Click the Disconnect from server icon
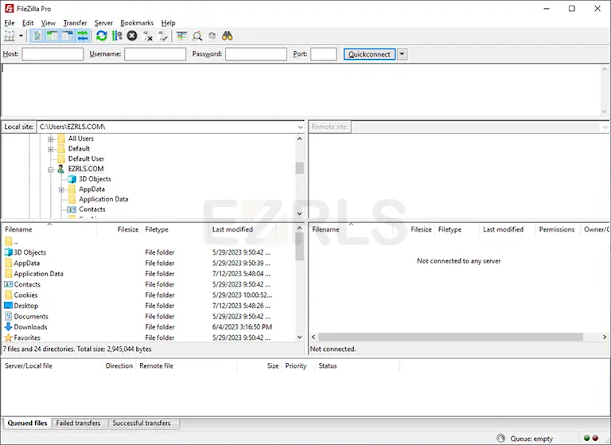The image size is (611, 445). pyautogui.click(x=148, y=36)
